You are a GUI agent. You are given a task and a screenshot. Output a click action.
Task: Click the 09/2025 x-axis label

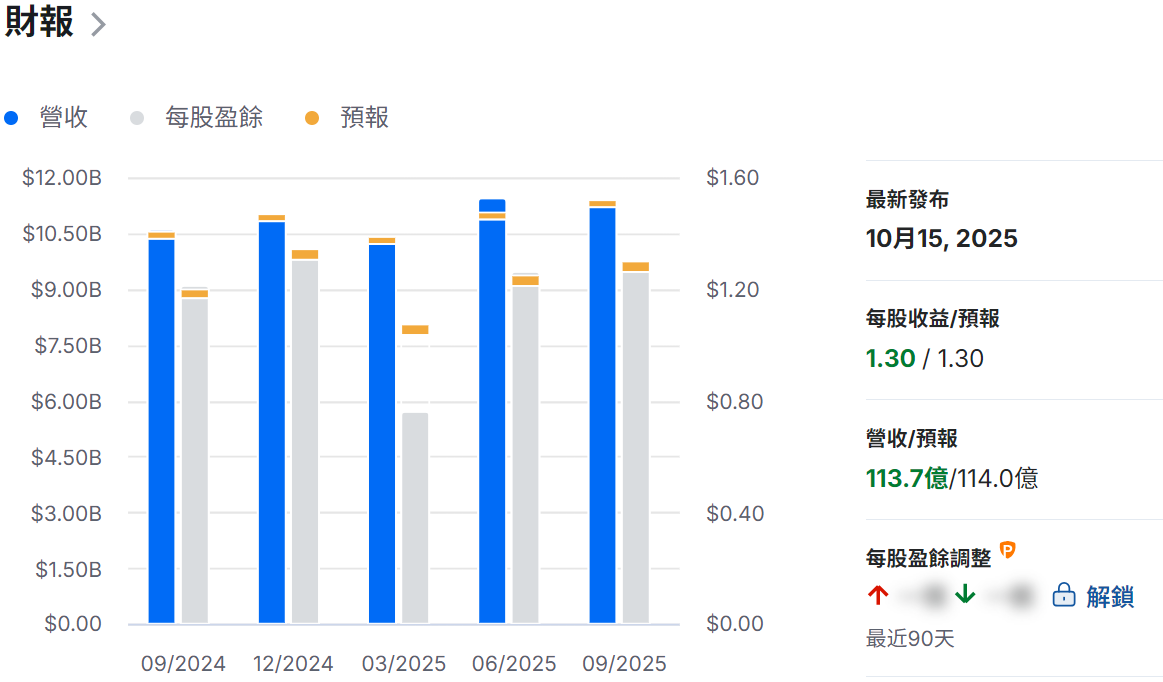624,664
